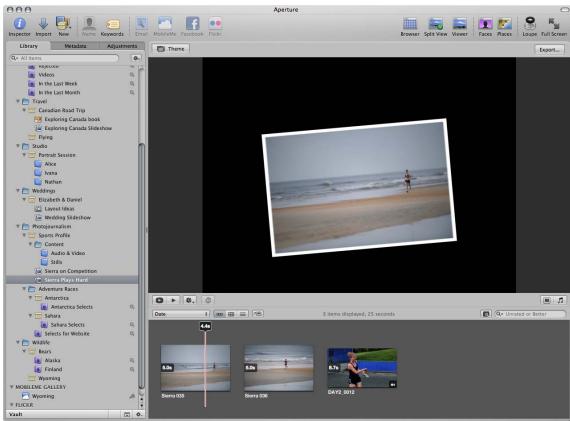
Task: Select Wedding Slideshow item
Action: [x=67, y=217]
